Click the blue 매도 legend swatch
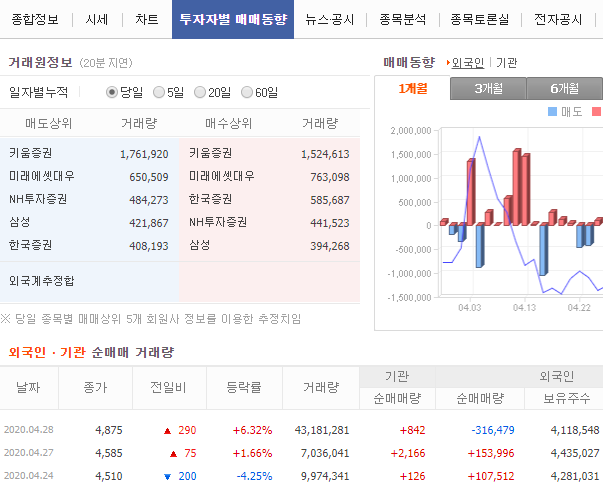 pos(552,112)
